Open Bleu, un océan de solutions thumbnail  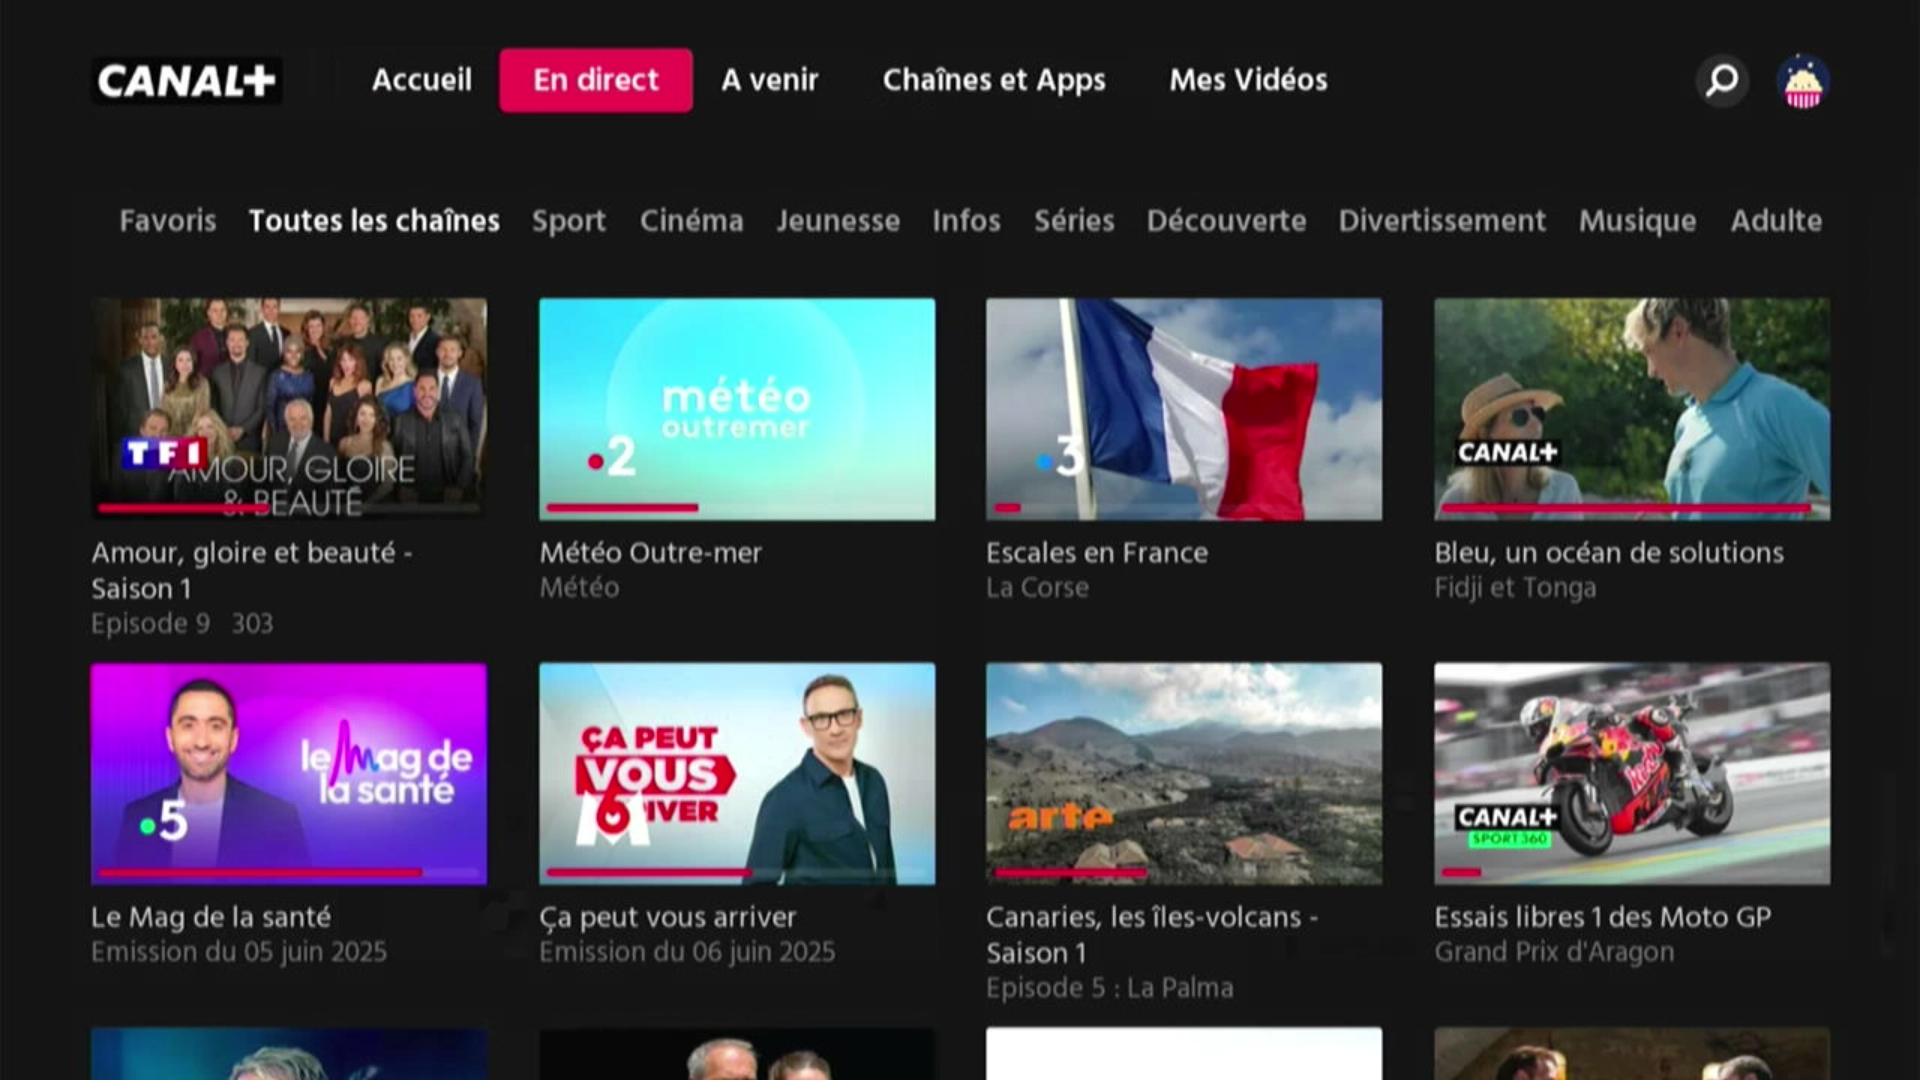1632,409
